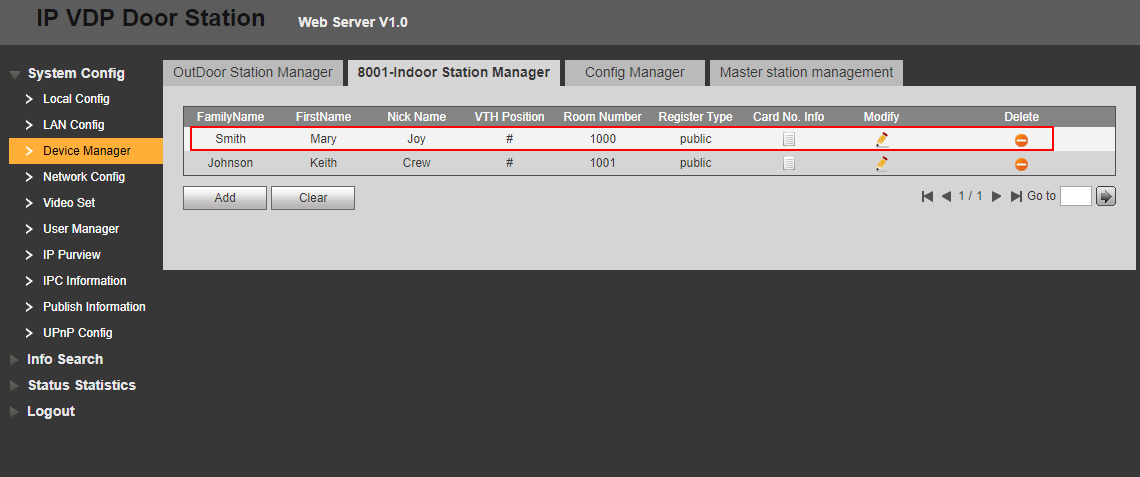Delete the Johnson Keith entry
Image resolution: width=1140 pixels, height=477 pixels.
[1021, 164]
